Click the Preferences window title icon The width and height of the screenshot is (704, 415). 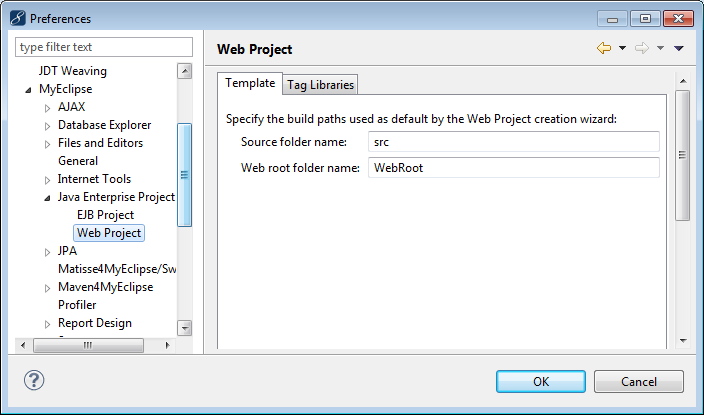click(x=16, y=18)
